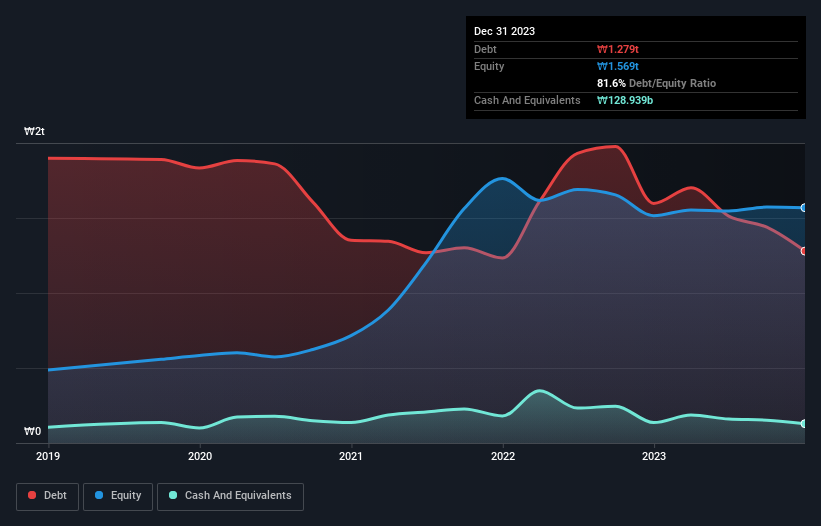Click the ₩0 y-axis label
The image size is (821, 526).
click(x=32, y=431)
